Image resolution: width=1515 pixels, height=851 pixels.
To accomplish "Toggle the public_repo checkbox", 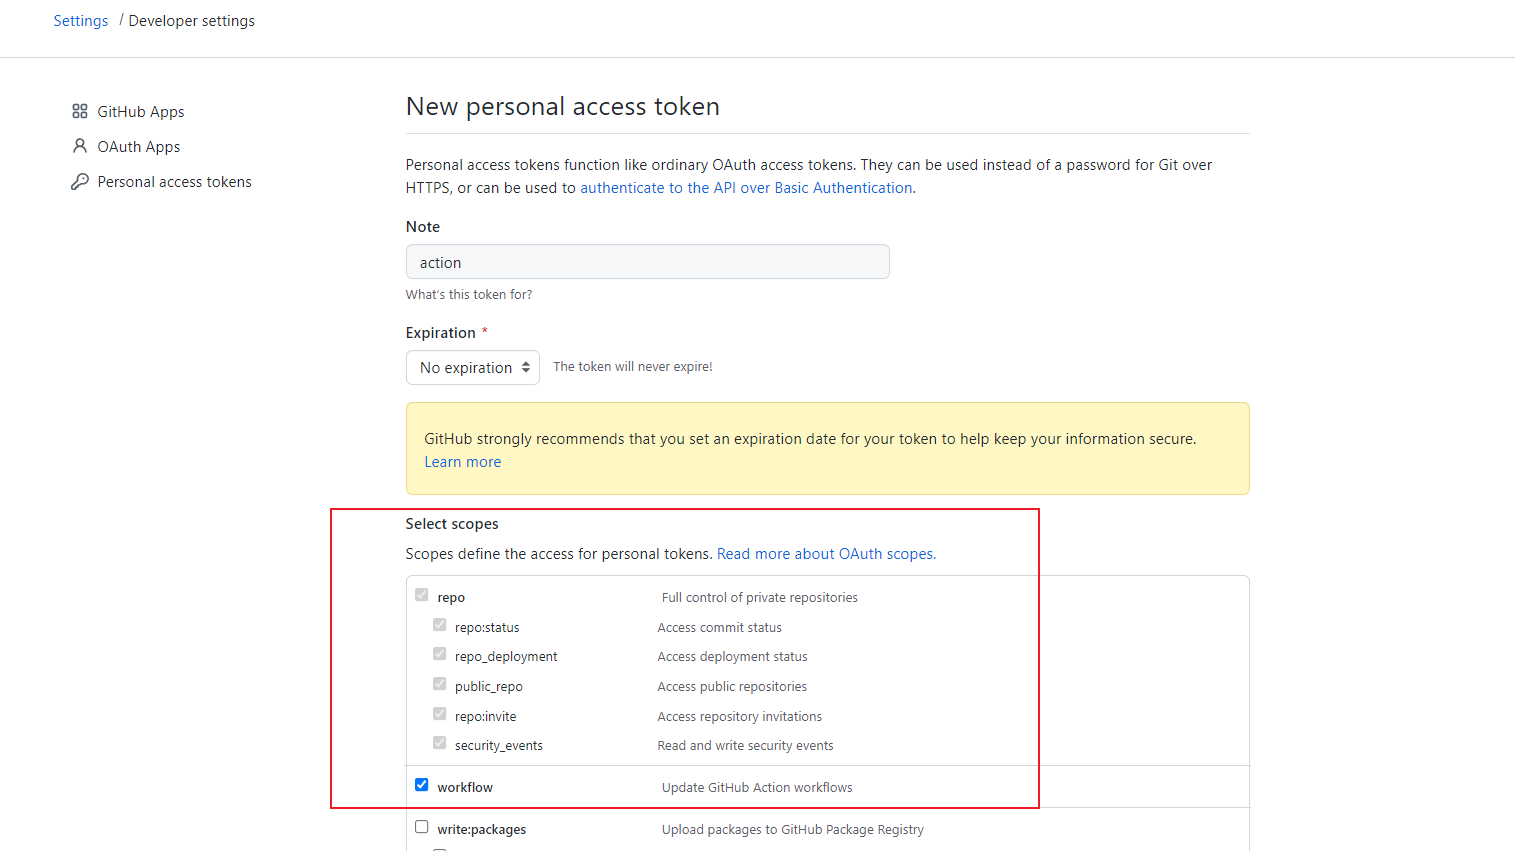I will coord(439,684).
